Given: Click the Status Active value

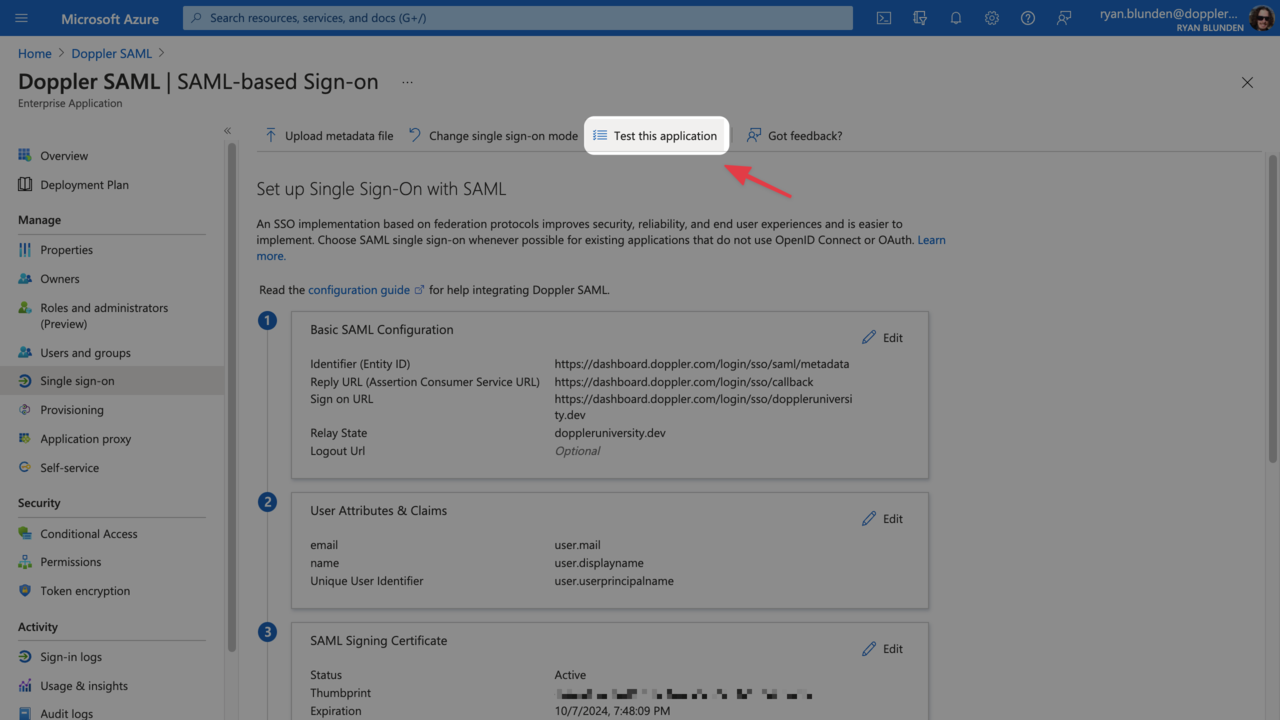Looking at the screenshot, I should coord(571,675).
